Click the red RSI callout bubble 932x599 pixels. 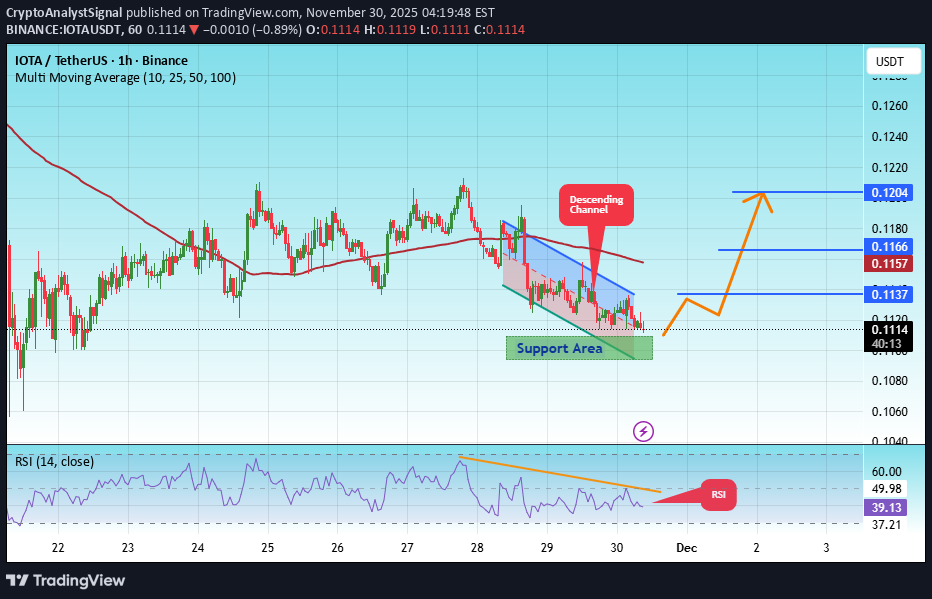coord(717,494)
